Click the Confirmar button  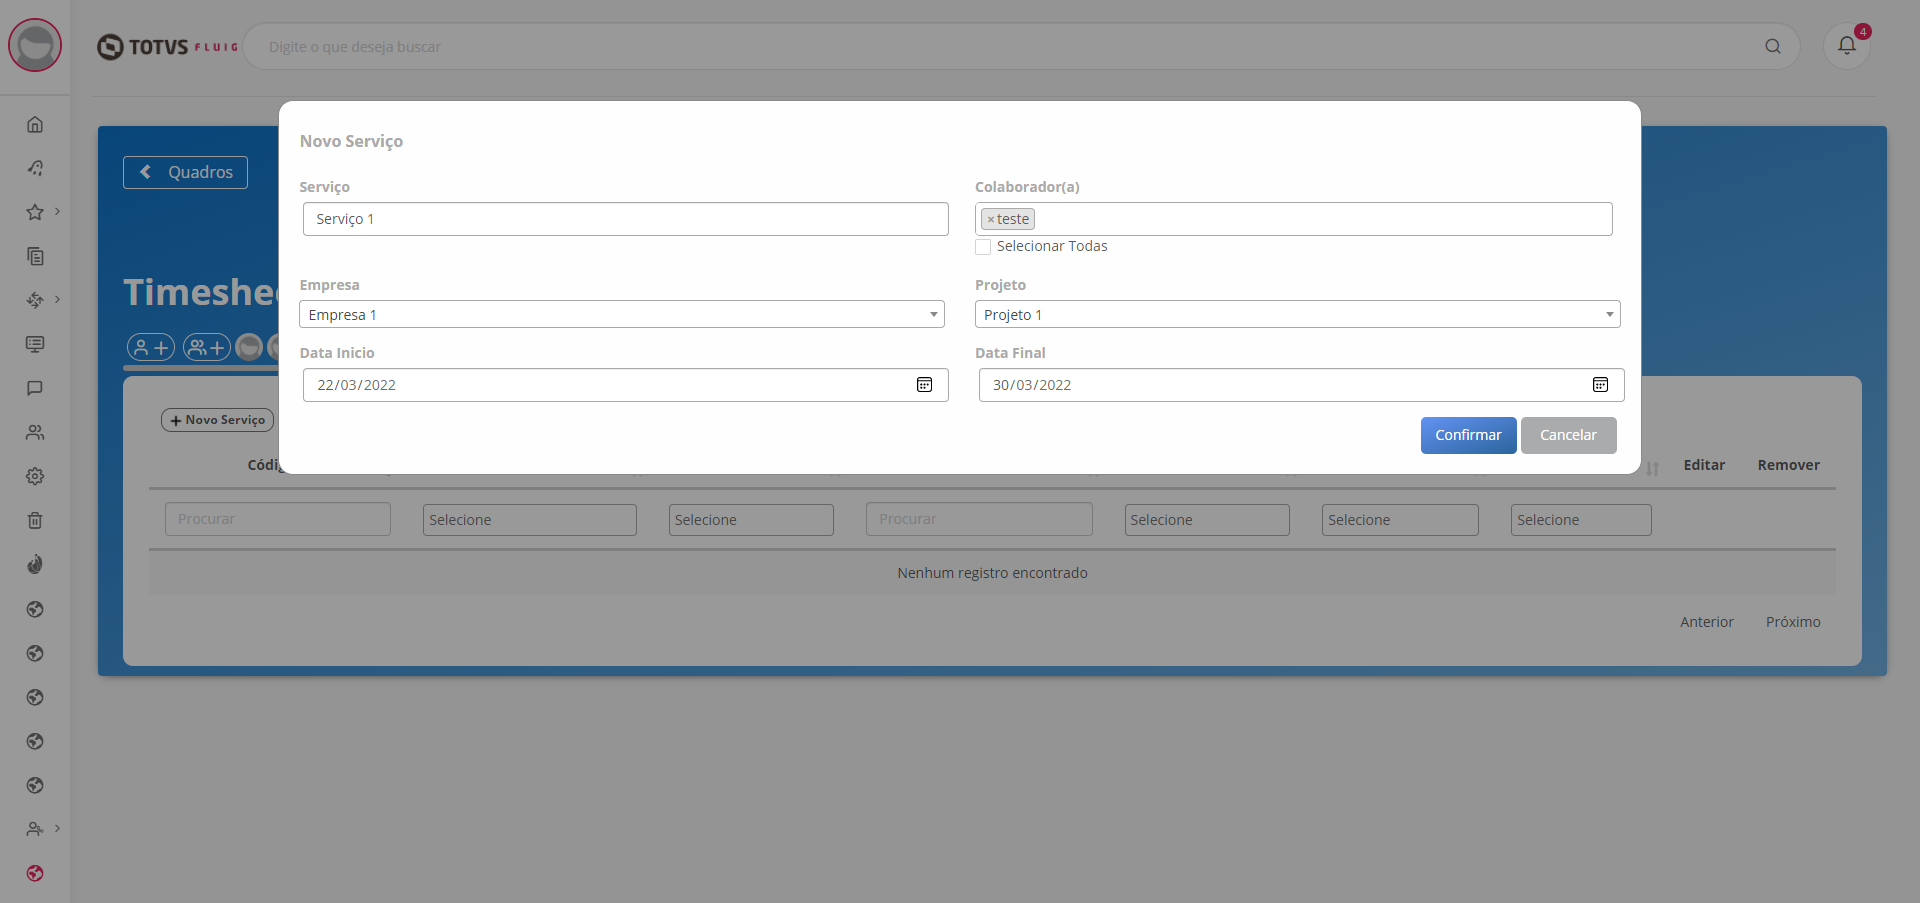pos(1467,435)
